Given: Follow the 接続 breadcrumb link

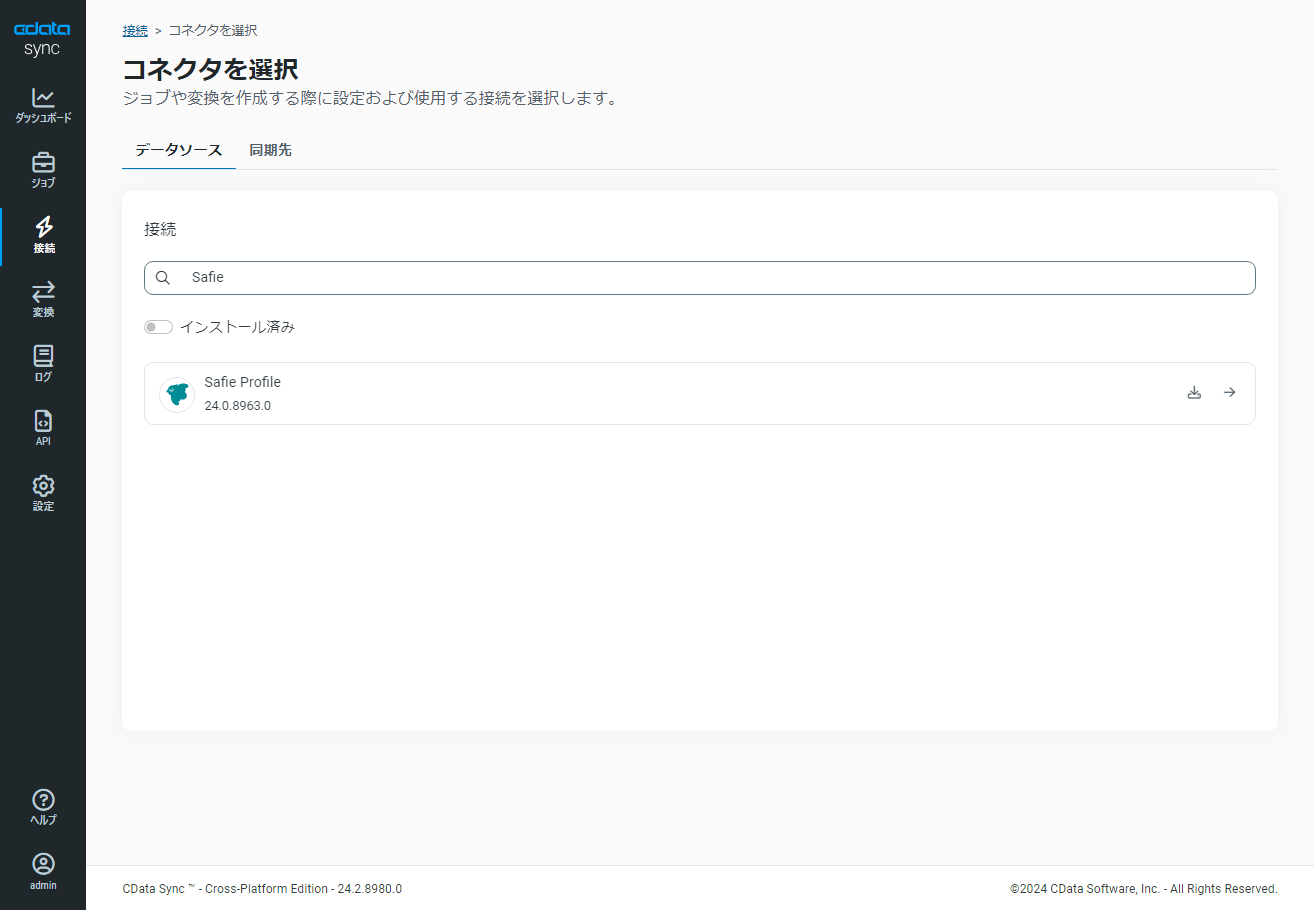Looking at the screenshot, I should click(135, 31).
